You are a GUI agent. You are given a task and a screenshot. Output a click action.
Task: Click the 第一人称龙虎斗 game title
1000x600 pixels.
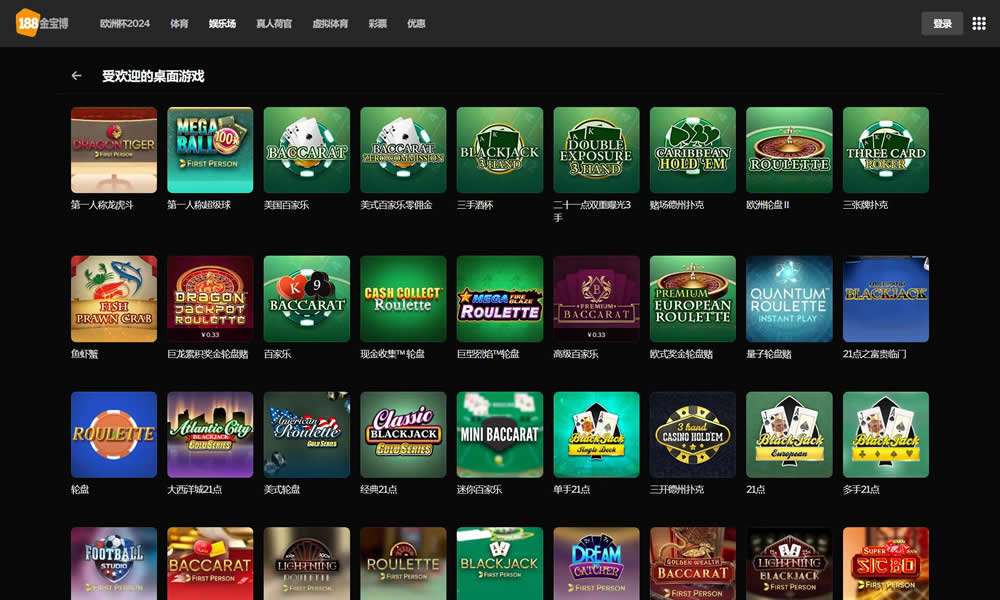coord(102,205)
